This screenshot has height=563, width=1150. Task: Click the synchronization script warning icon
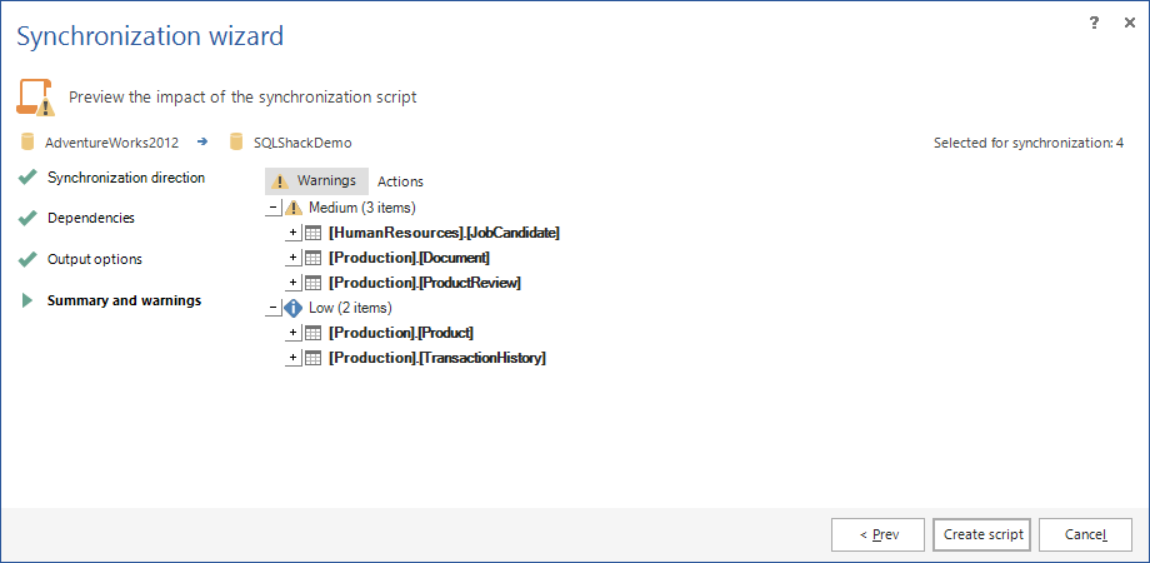point(35,97)
